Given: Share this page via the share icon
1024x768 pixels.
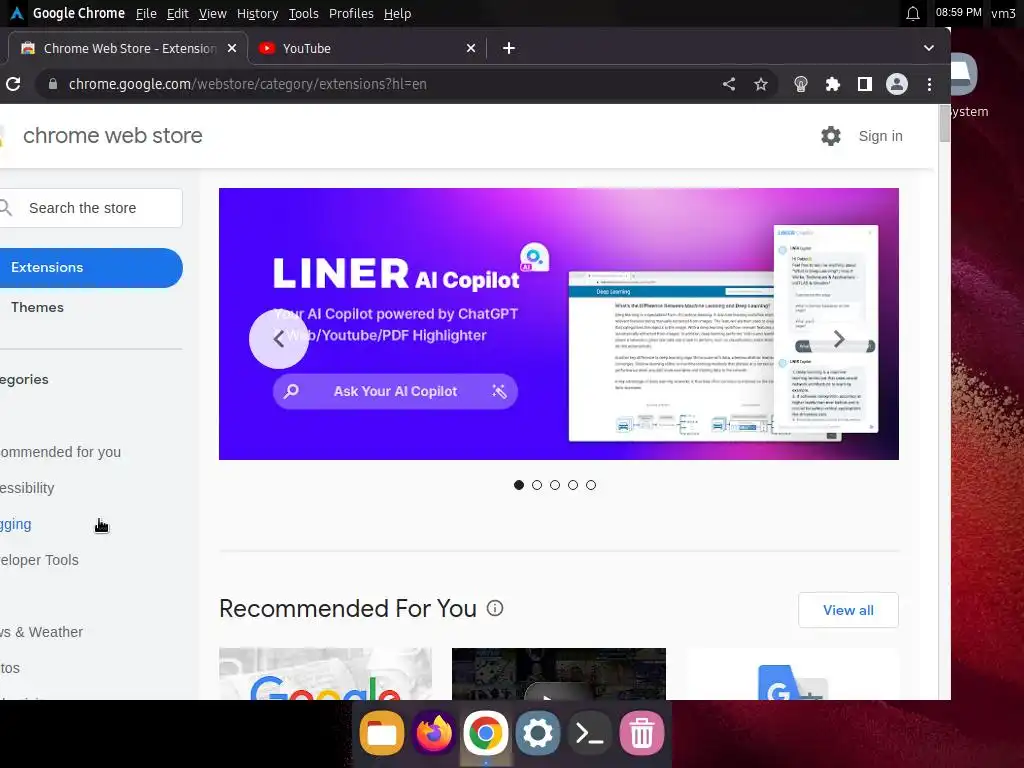Looking at the screenshot, I should [729, 84].
